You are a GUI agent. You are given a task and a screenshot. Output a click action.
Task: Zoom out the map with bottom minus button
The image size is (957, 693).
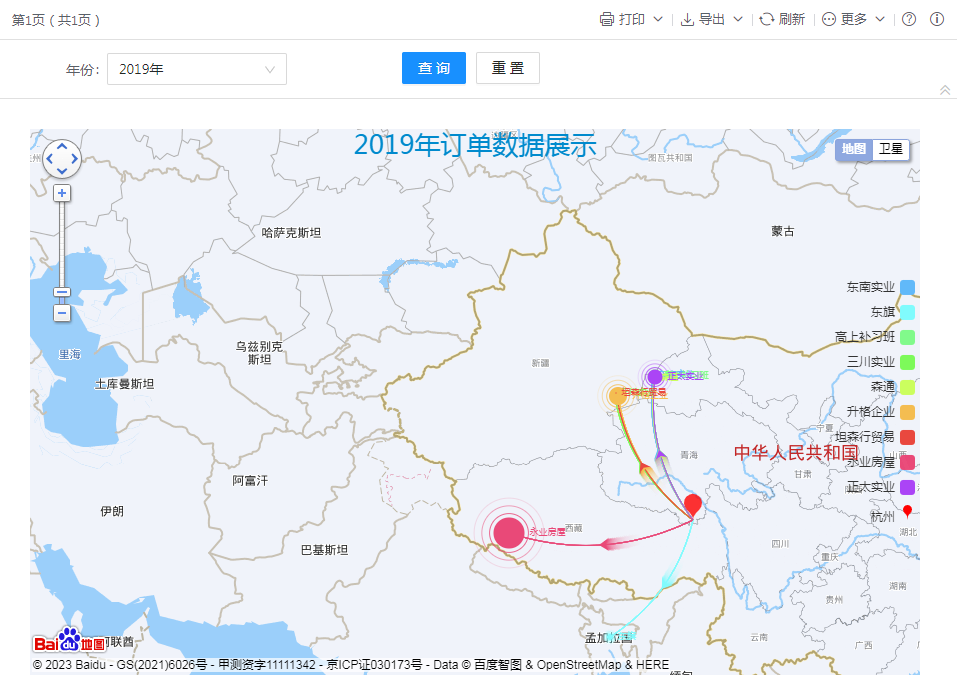(x=62, y=313)
